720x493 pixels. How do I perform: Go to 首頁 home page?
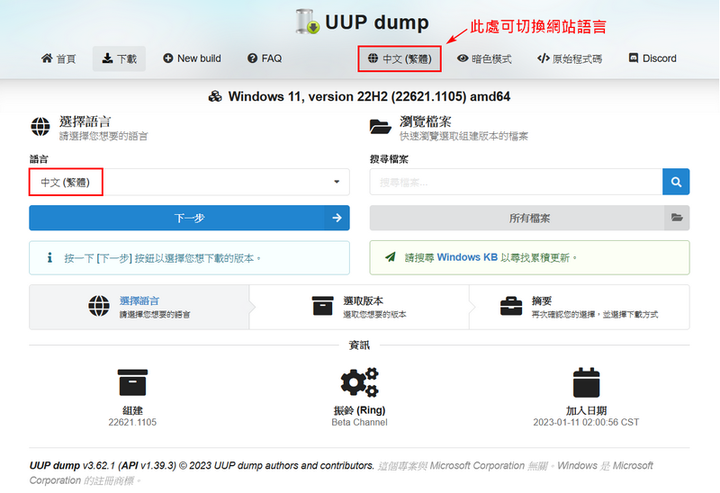[x=58, y=59]
